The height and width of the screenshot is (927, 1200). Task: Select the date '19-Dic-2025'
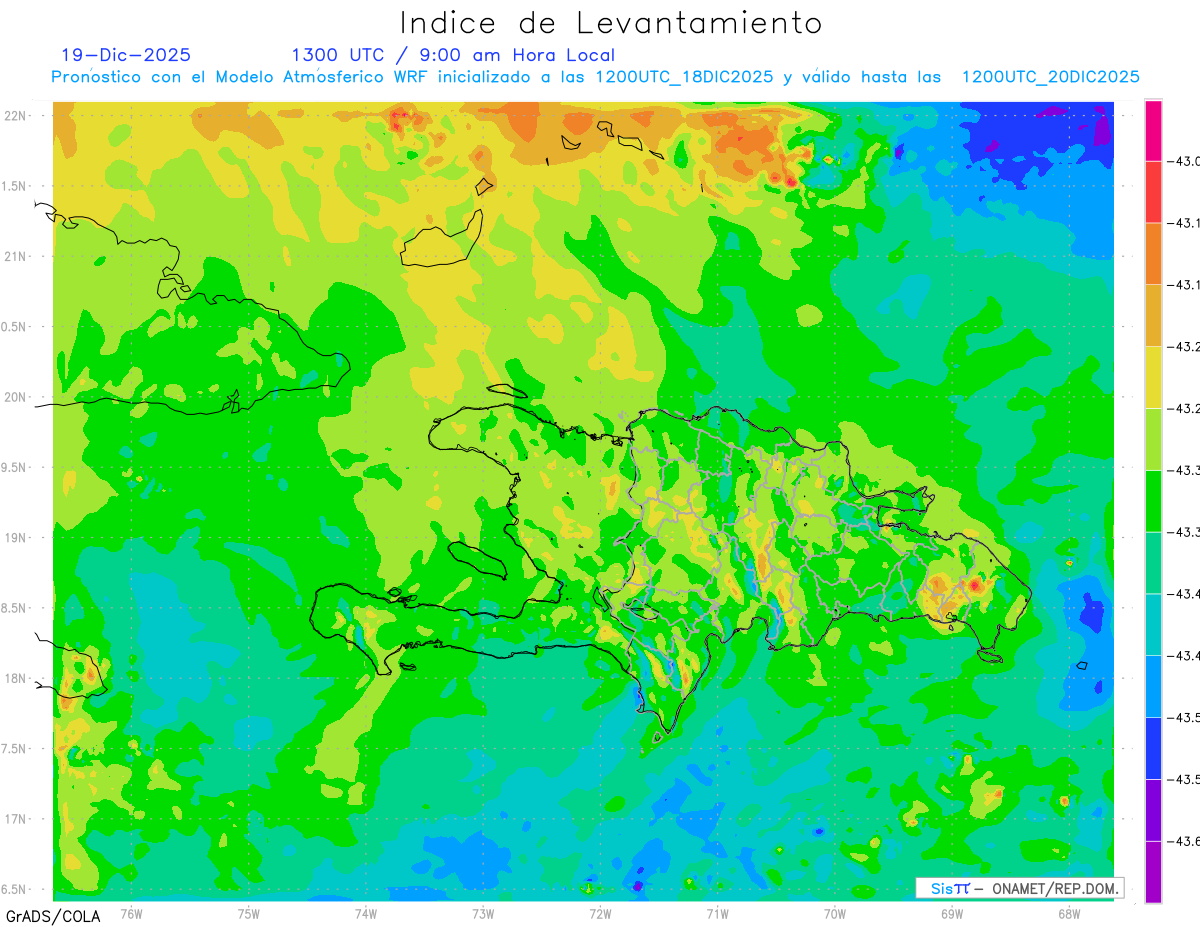pos(126,55)
